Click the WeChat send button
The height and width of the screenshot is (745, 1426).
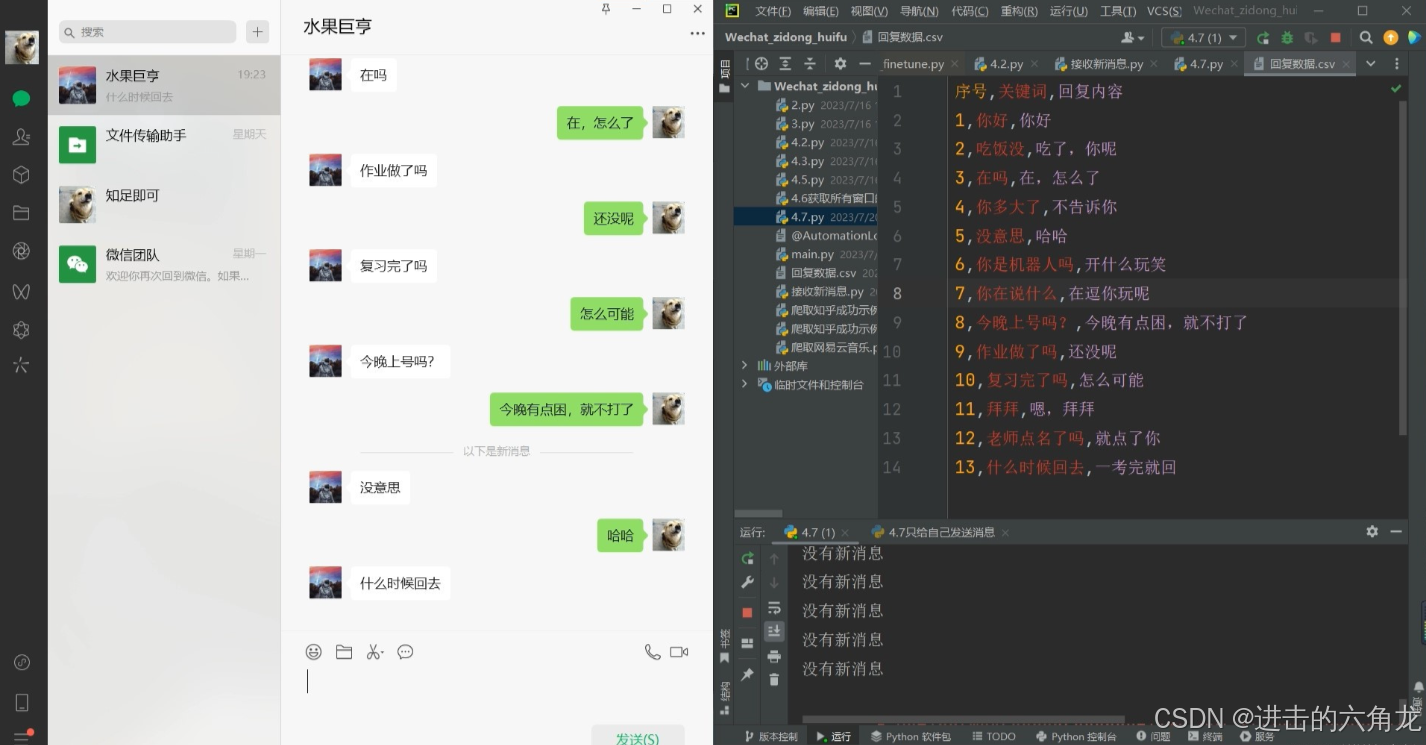click(637, 736)
